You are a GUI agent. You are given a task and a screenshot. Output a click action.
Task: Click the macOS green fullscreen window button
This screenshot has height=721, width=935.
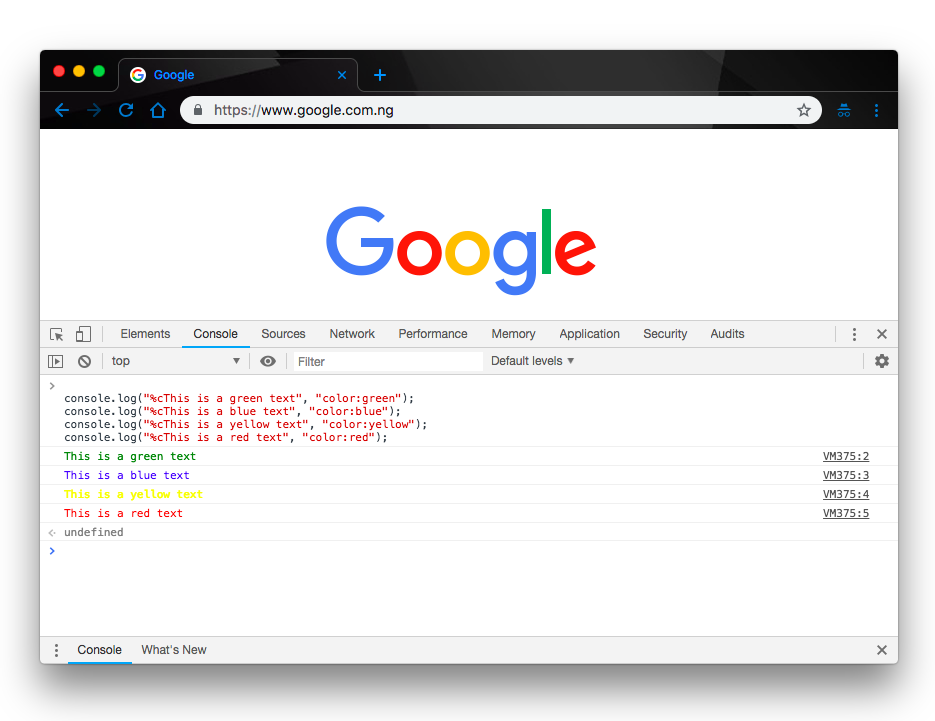tap(99, 72)
